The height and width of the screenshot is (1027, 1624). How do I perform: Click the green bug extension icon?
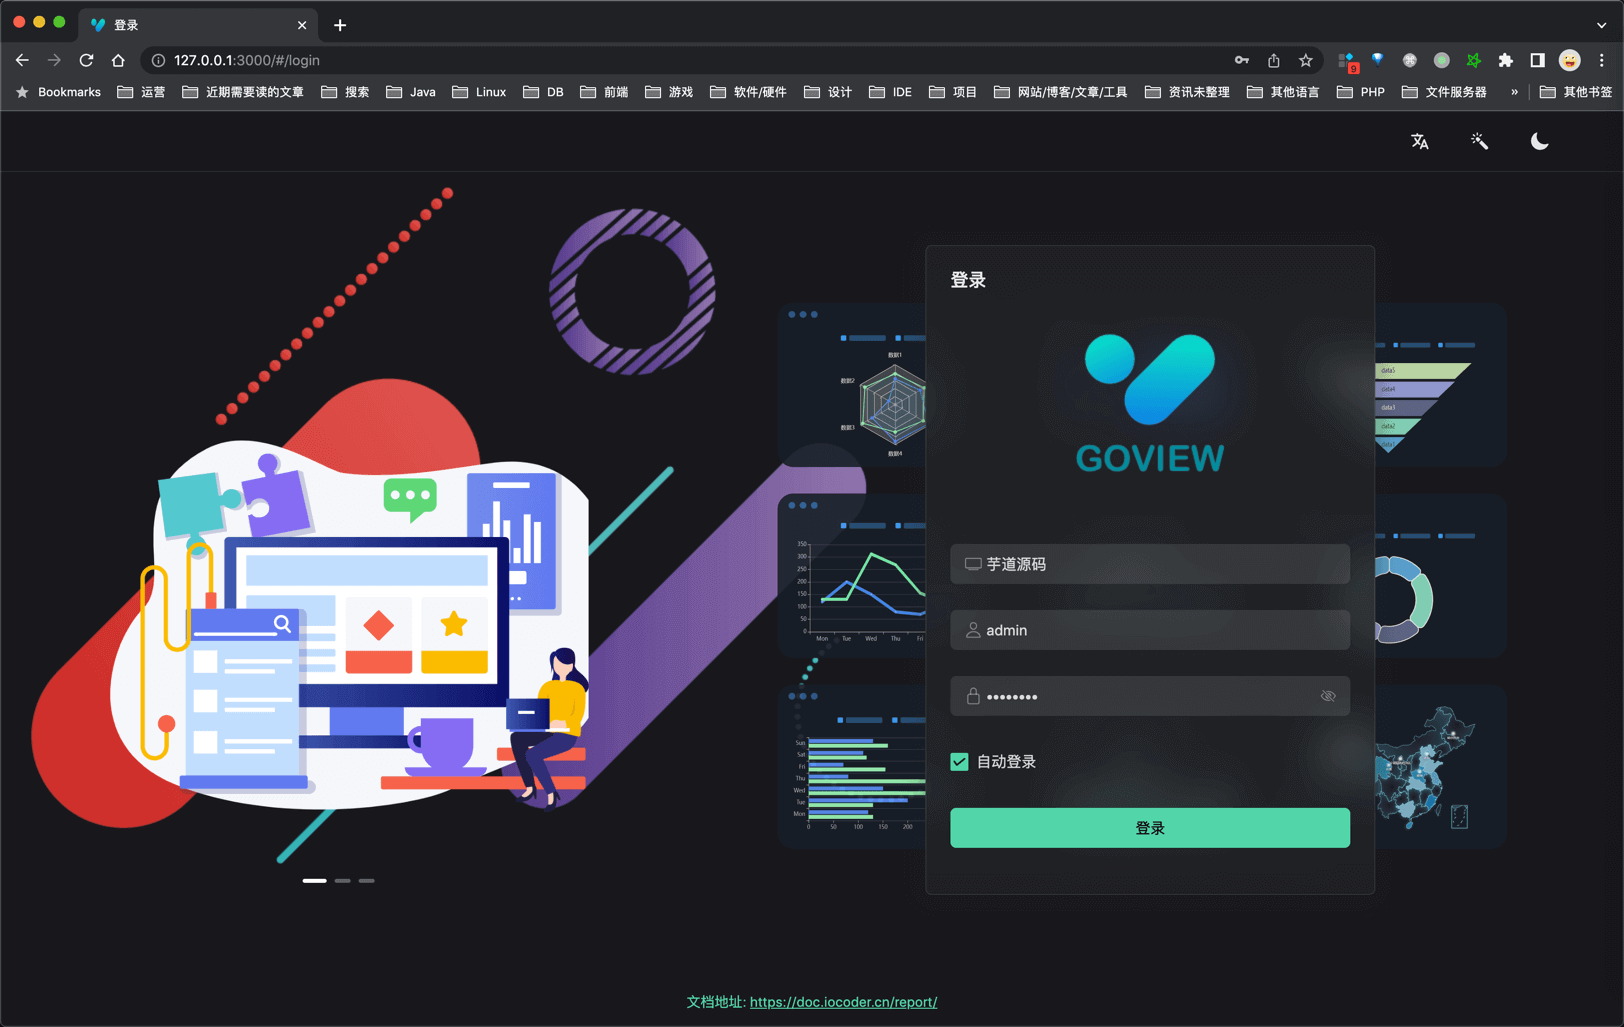(x=1473, y=60)
